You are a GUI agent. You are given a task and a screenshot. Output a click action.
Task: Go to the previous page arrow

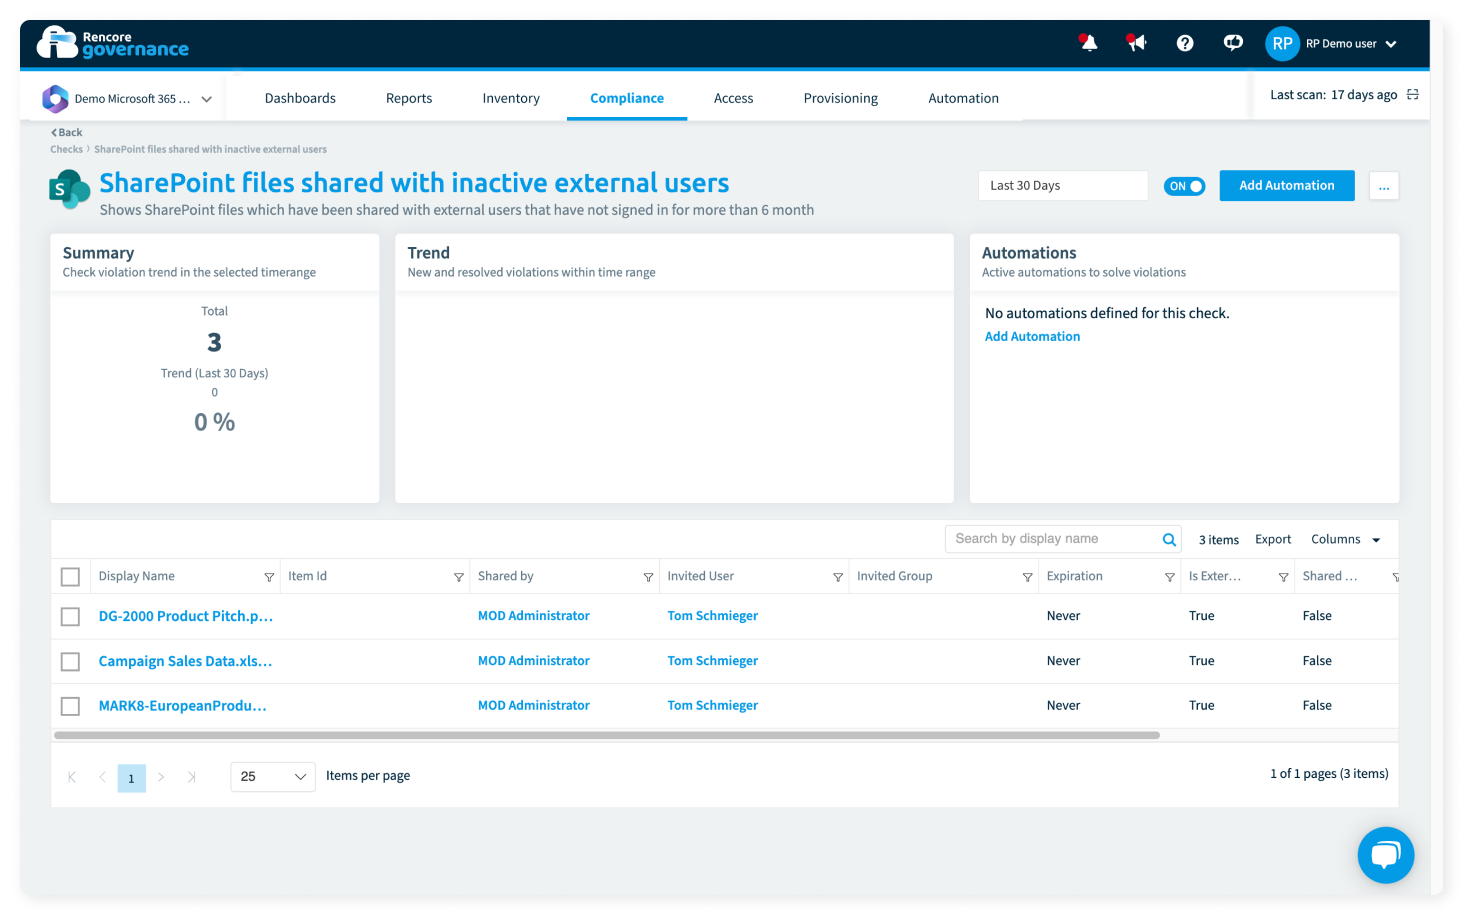coord(102,777)
